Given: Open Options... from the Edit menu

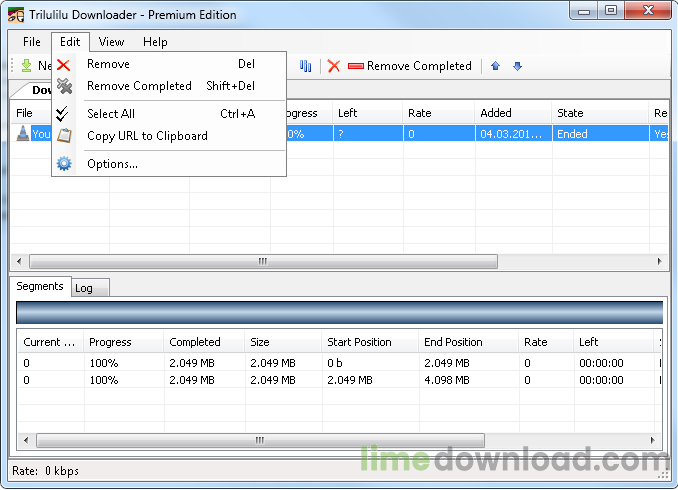Looking at the screenshot, I should 169,164.
